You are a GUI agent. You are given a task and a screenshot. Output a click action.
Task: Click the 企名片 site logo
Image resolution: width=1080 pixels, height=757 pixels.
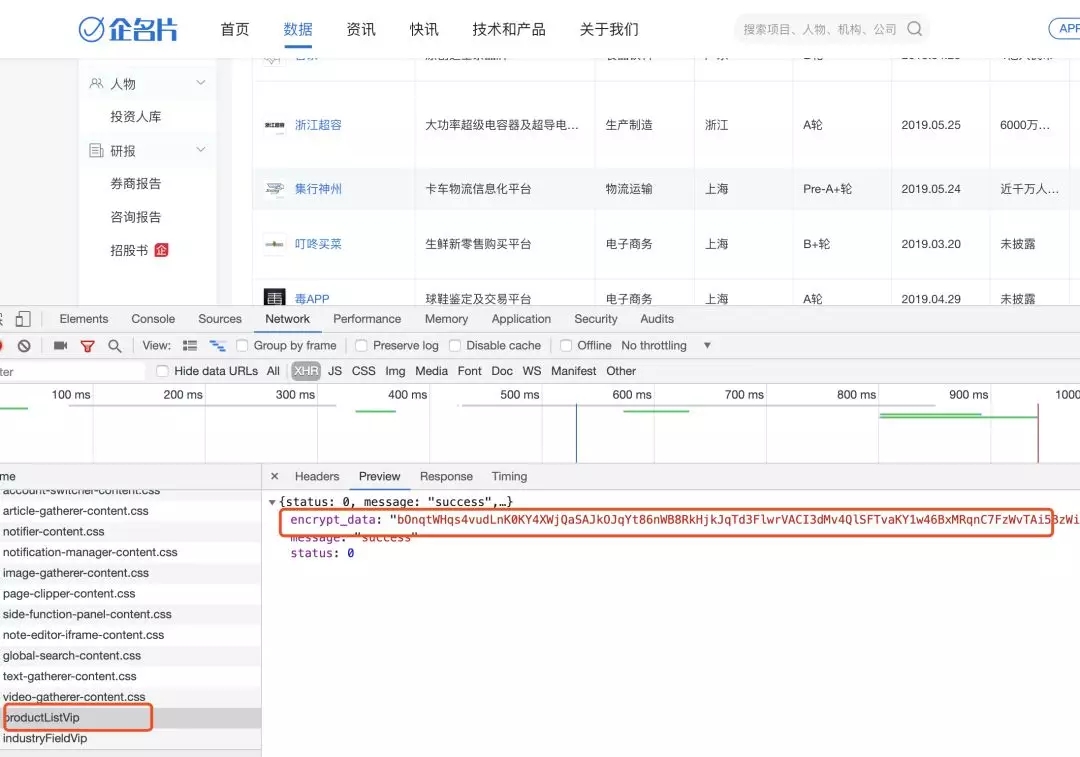coord(128,29)
